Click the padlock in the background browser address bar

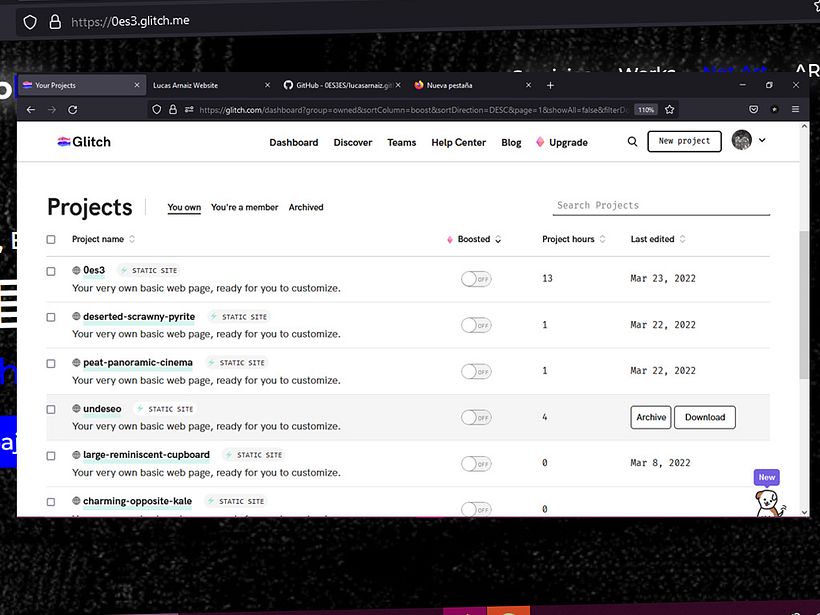coord(55,22)
